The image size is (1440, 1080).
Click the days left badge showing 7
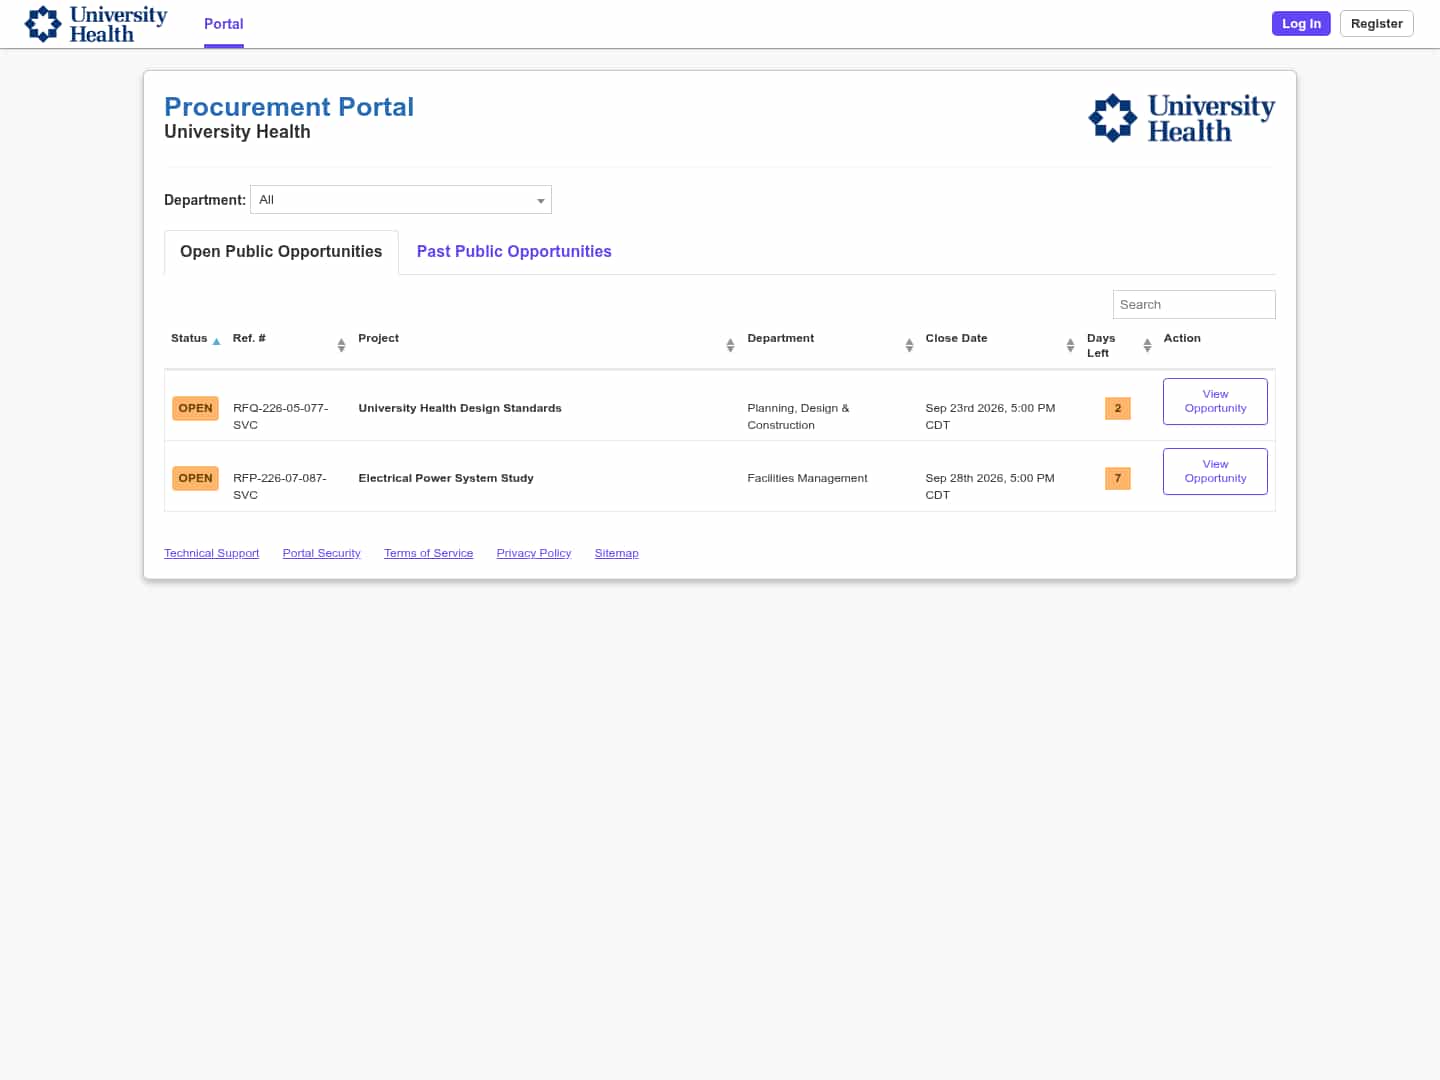(1118, 478)
